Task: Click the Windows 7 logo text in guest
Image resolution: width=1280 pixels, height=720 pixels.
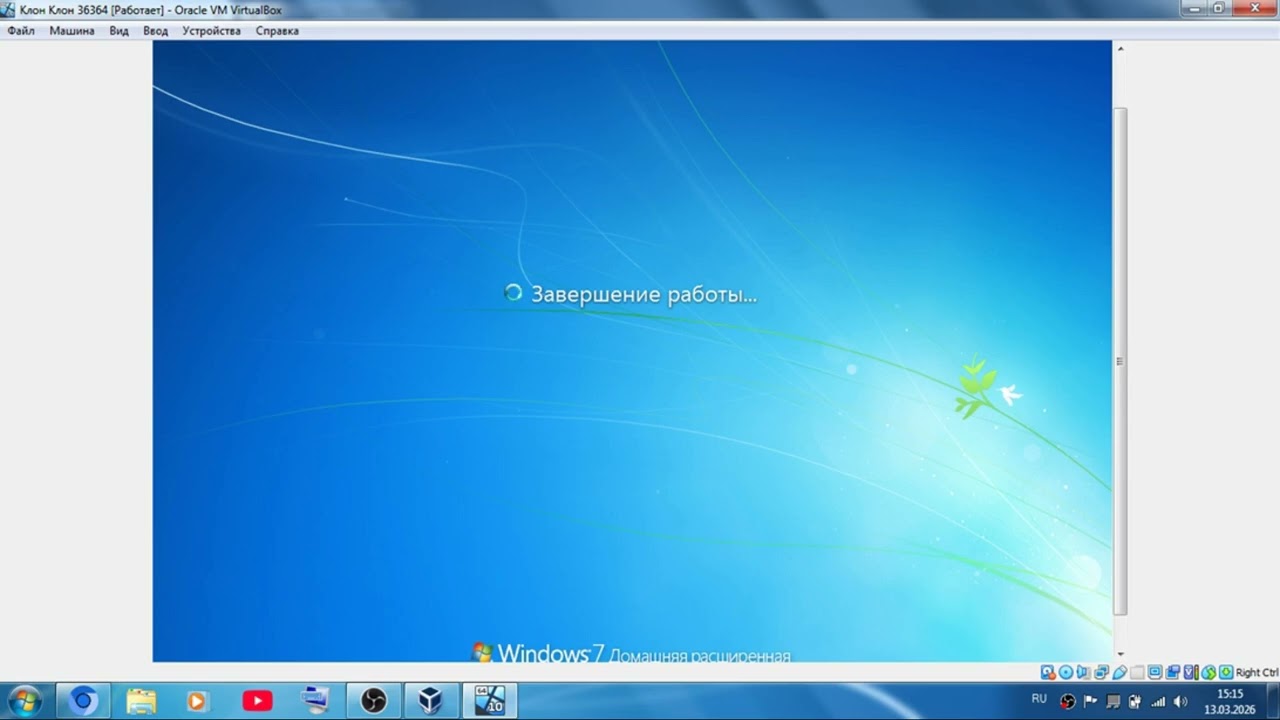Action: [631, 655]
